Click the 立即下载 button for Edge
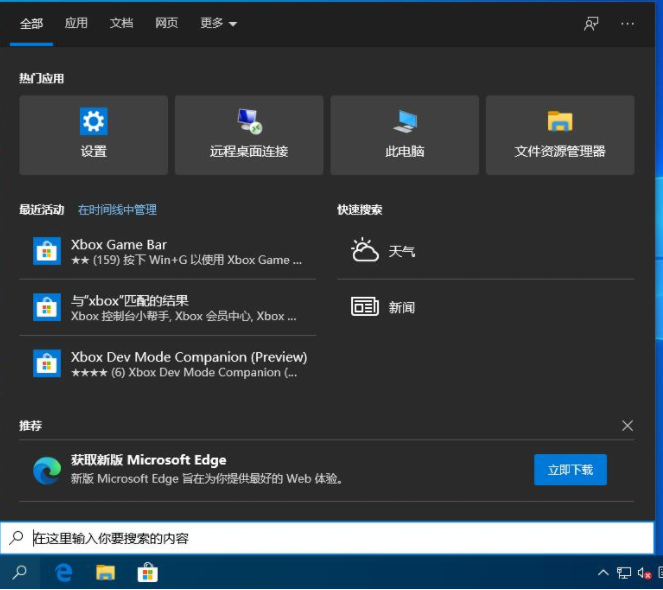The image size is (663, 590). [x=570, y=470]
